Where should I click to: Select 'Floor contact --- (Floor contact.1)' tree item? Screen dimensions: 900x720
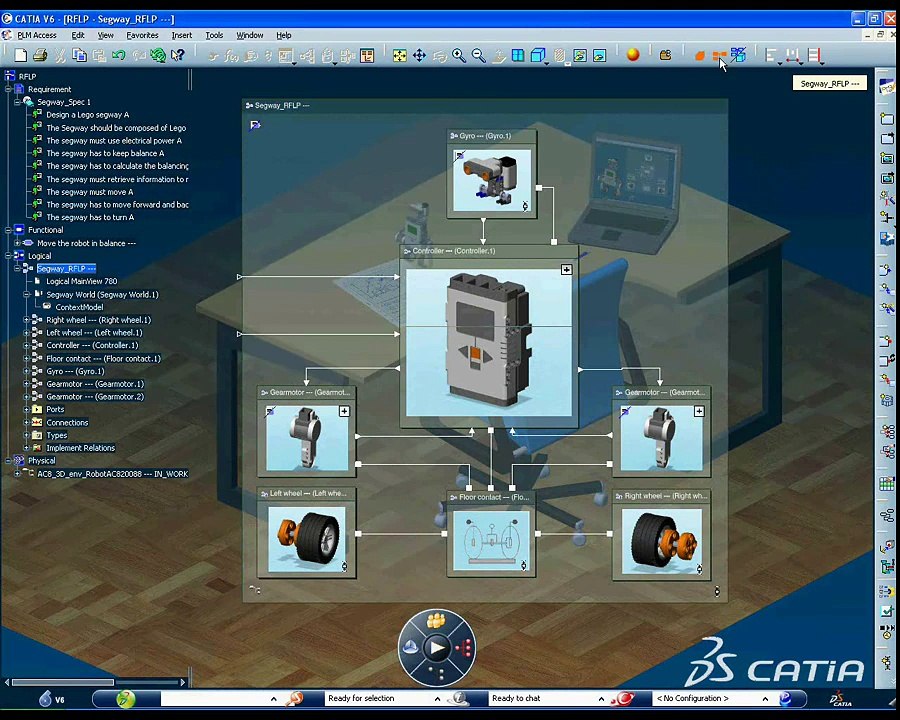click(x=103, y=358)
